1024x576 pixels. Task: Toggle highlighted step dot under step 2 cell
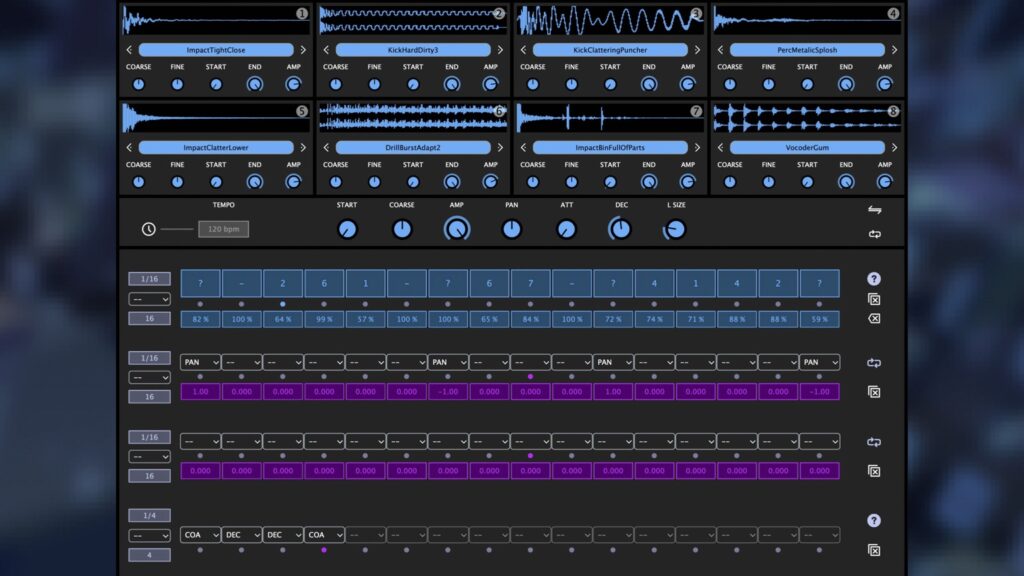pyautogui.click(x=283, y=304)
